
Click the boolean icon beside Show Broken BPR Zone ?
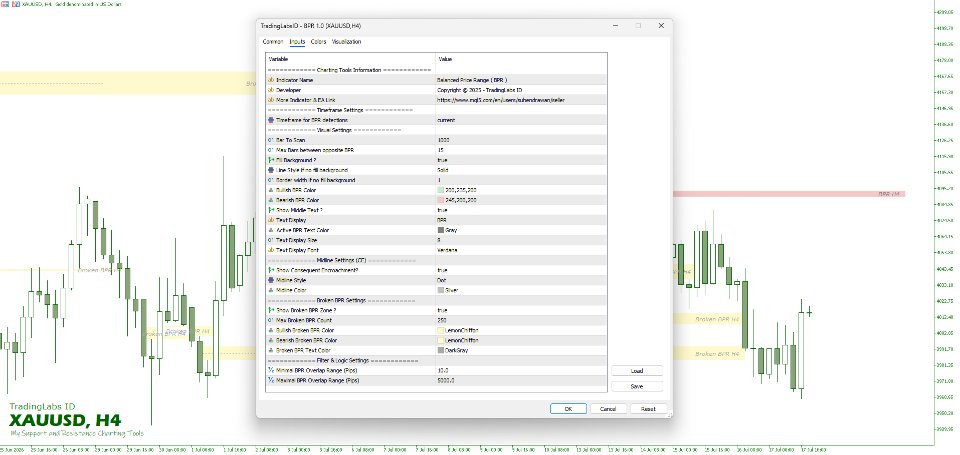pyautogui.click(x=271, y=310)
